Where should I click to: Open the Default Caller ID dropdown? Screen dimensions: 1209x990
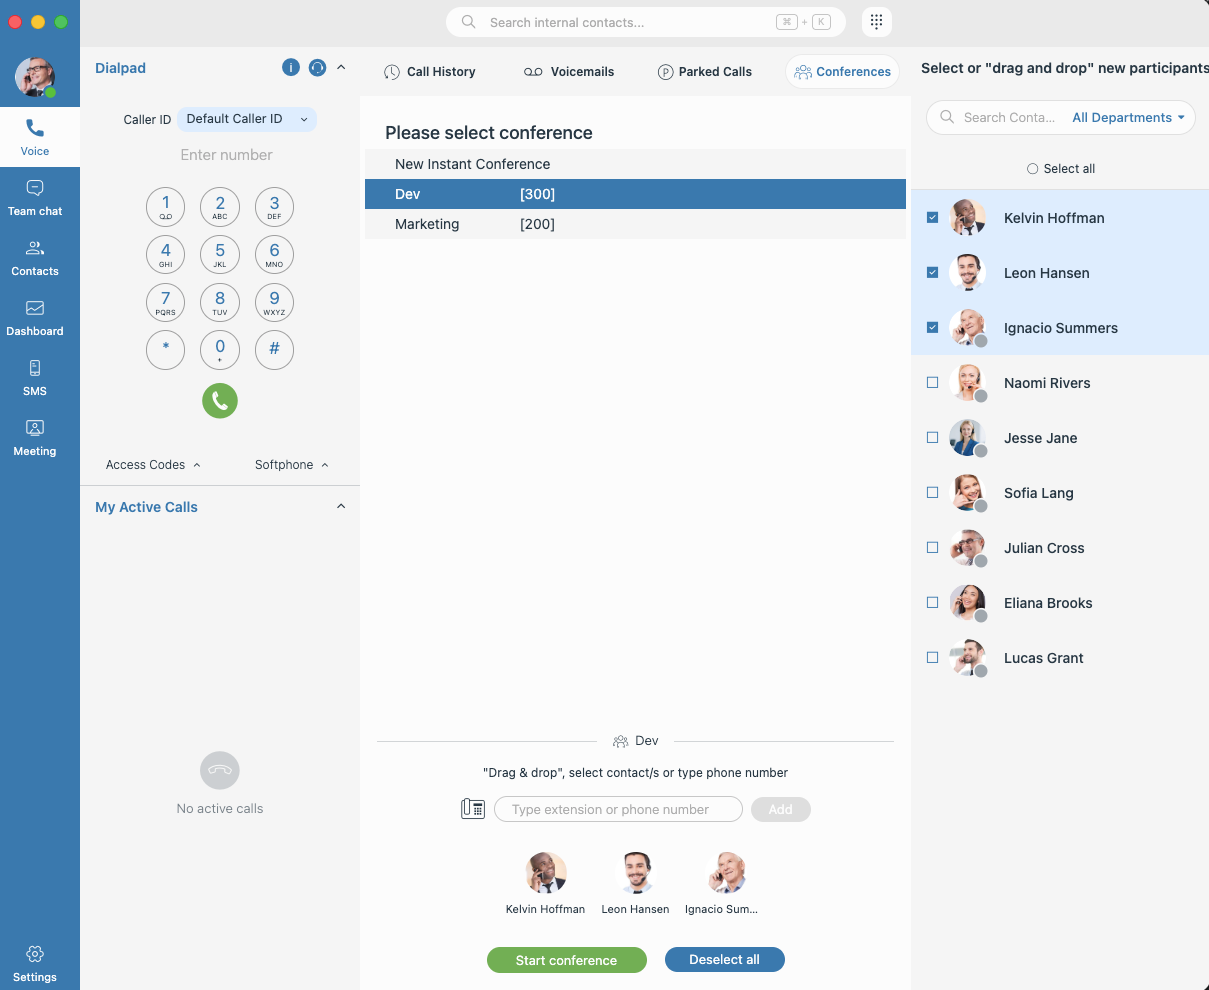pyautogui.click(x=246, y=119)
